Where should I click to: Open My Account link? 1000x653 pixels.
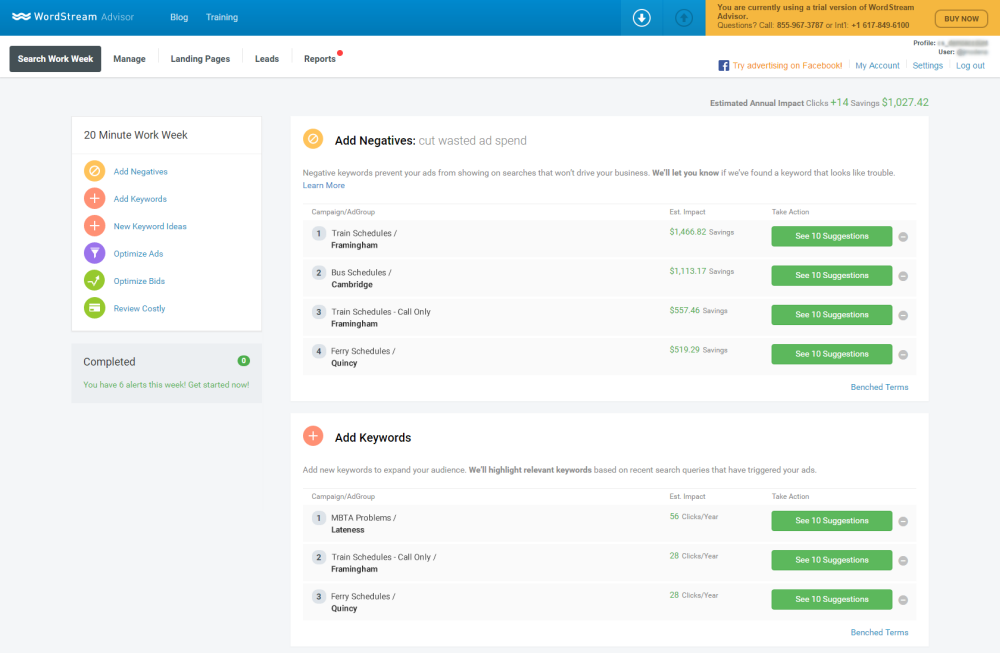(x=878, y=66)
